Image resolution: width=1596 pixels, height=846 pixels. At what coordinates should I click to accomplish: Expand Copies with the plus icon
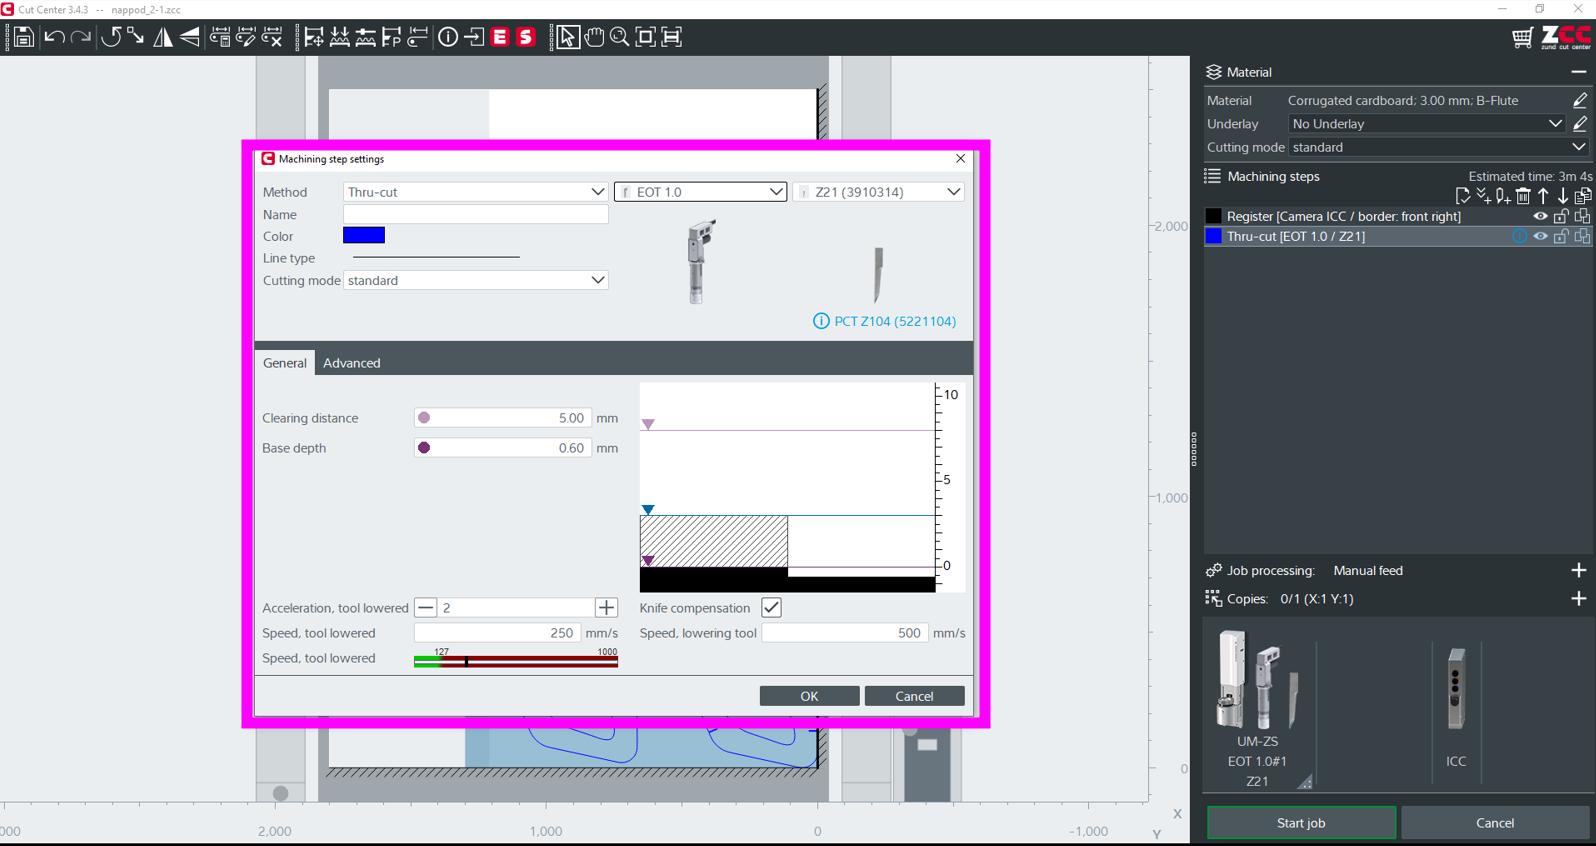pos(1579,598)
